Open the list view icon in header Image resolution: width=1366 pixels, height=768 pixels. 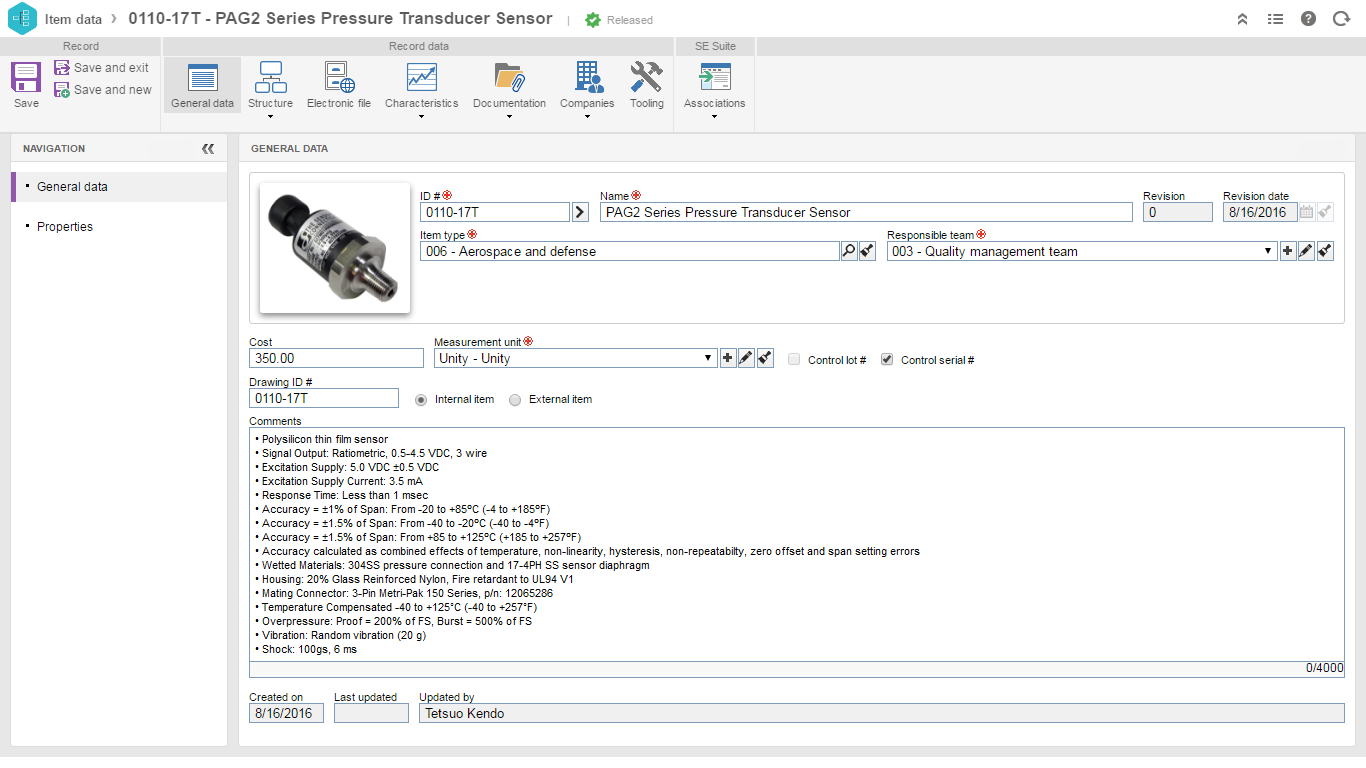tap(1275, 19)
